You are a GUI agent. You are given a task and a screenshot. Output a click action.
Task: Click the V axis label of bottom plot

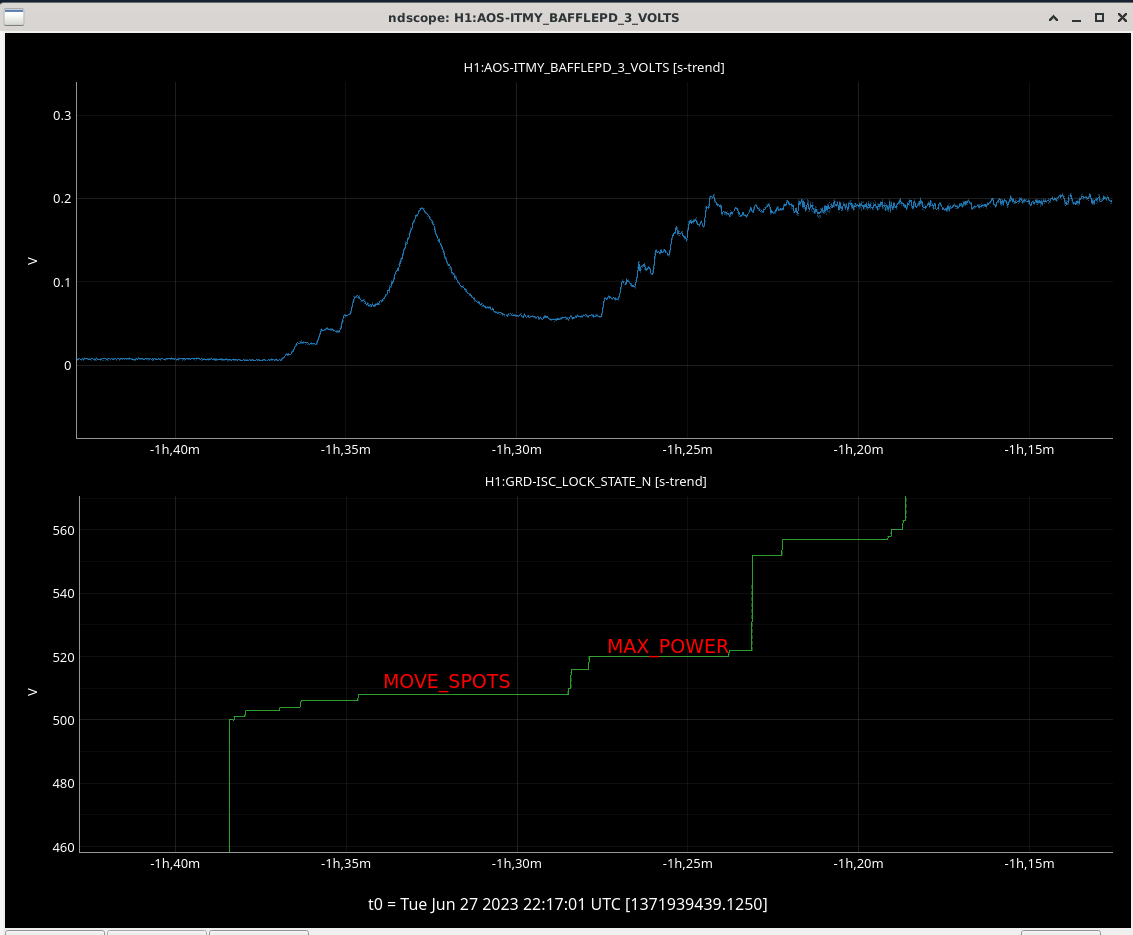(x=33, y=690)
